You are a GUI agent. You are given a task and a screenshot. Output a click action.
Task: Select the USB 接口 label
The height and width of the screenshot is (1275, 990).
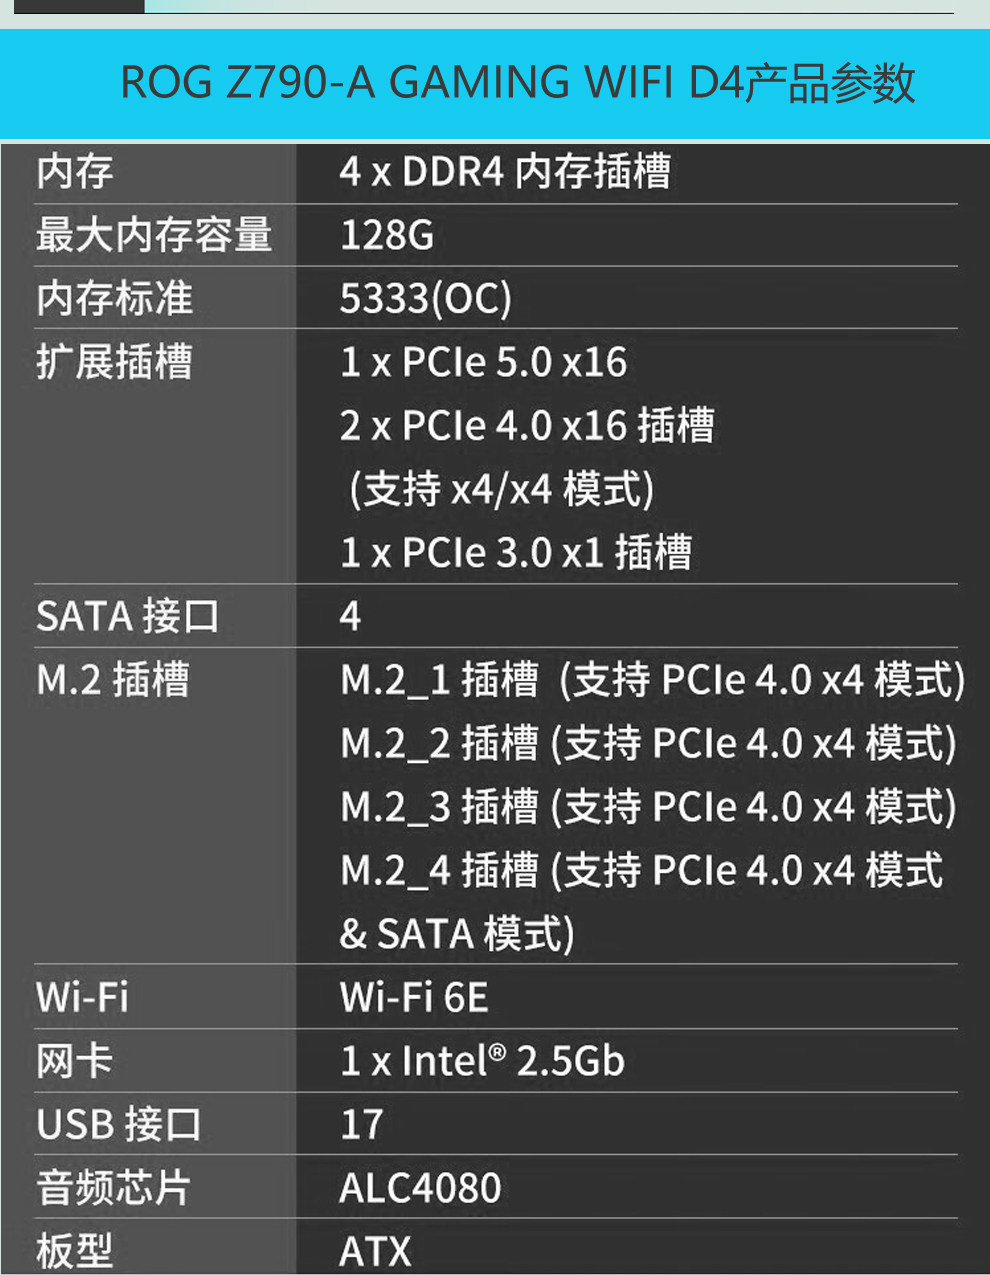119,1125
